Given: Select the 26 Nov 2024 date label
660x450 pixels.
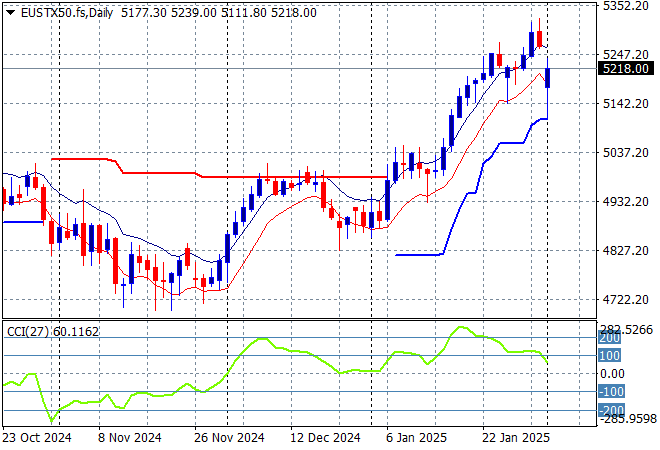Looking at the screenshot, I should click(x=229, y=437).
